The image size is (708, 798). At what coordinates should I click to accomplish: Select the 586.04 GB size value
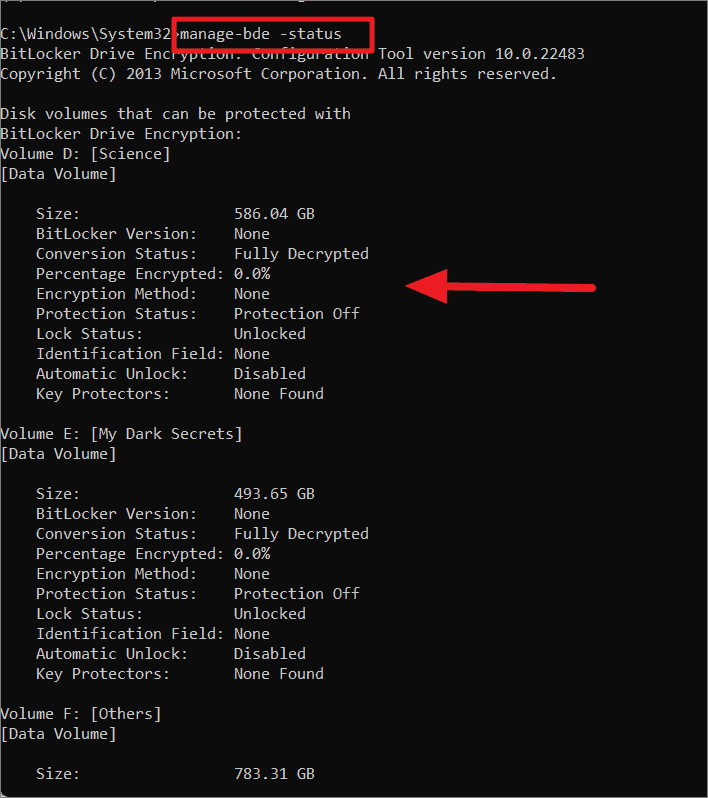tap(274, 214)
